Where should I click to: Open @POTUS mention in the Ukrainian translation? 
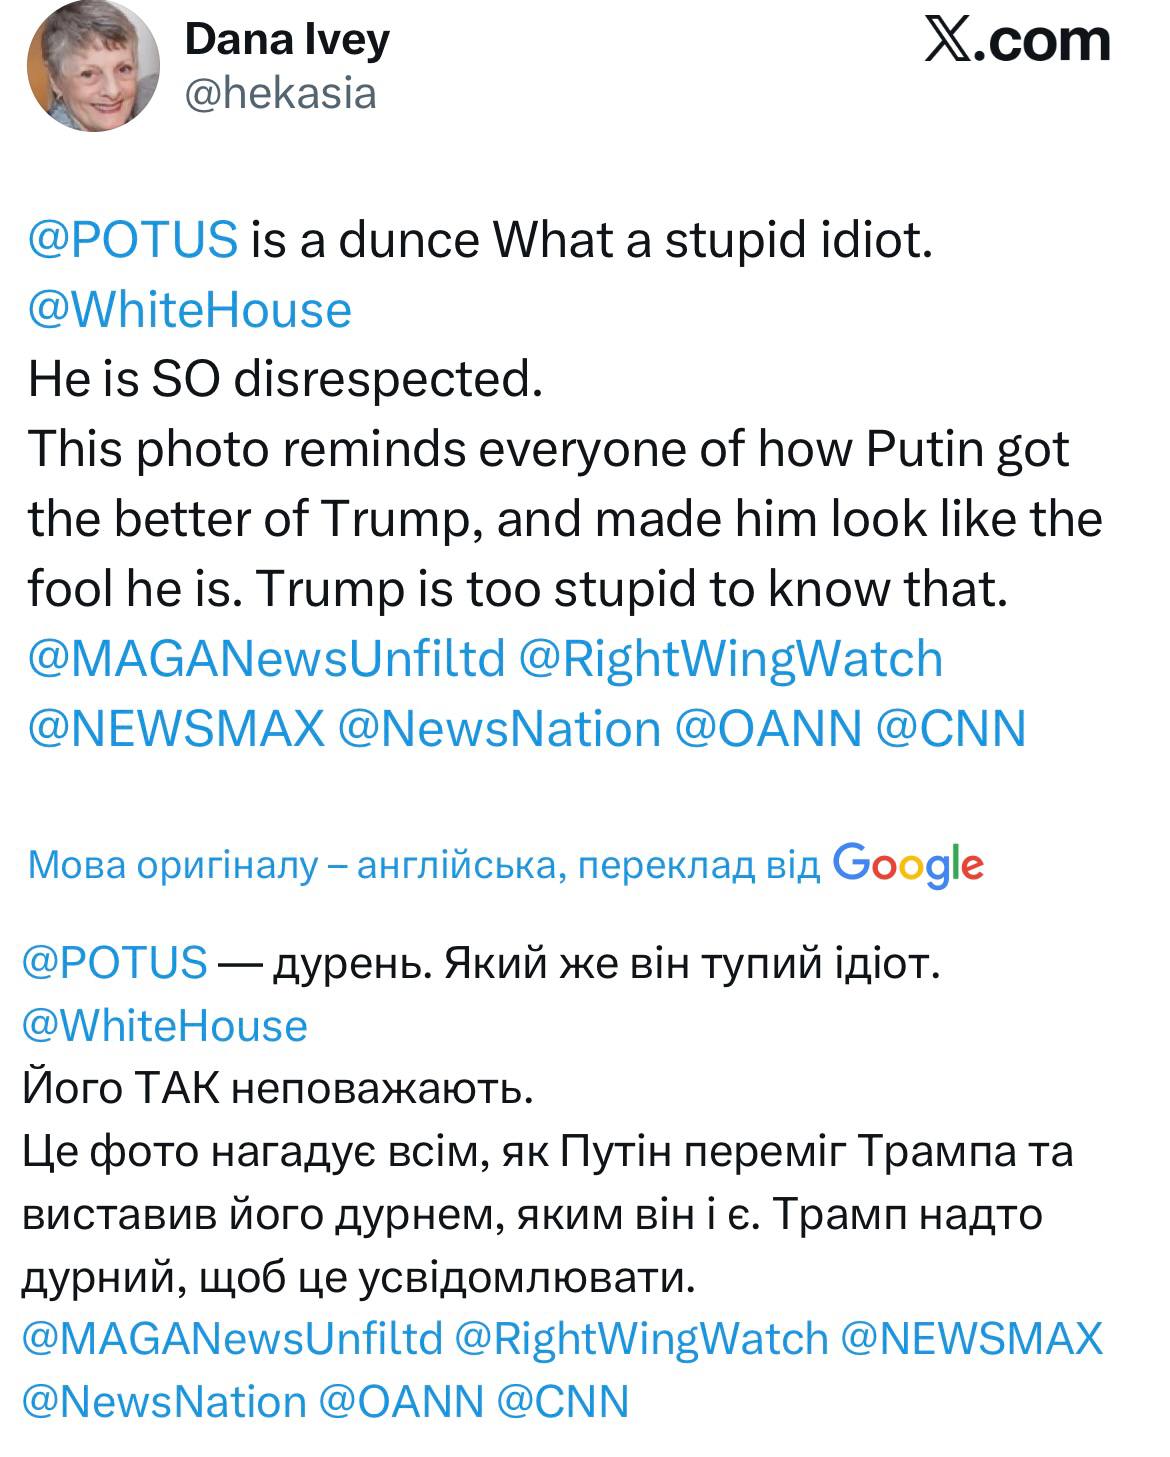coord(114,963)
